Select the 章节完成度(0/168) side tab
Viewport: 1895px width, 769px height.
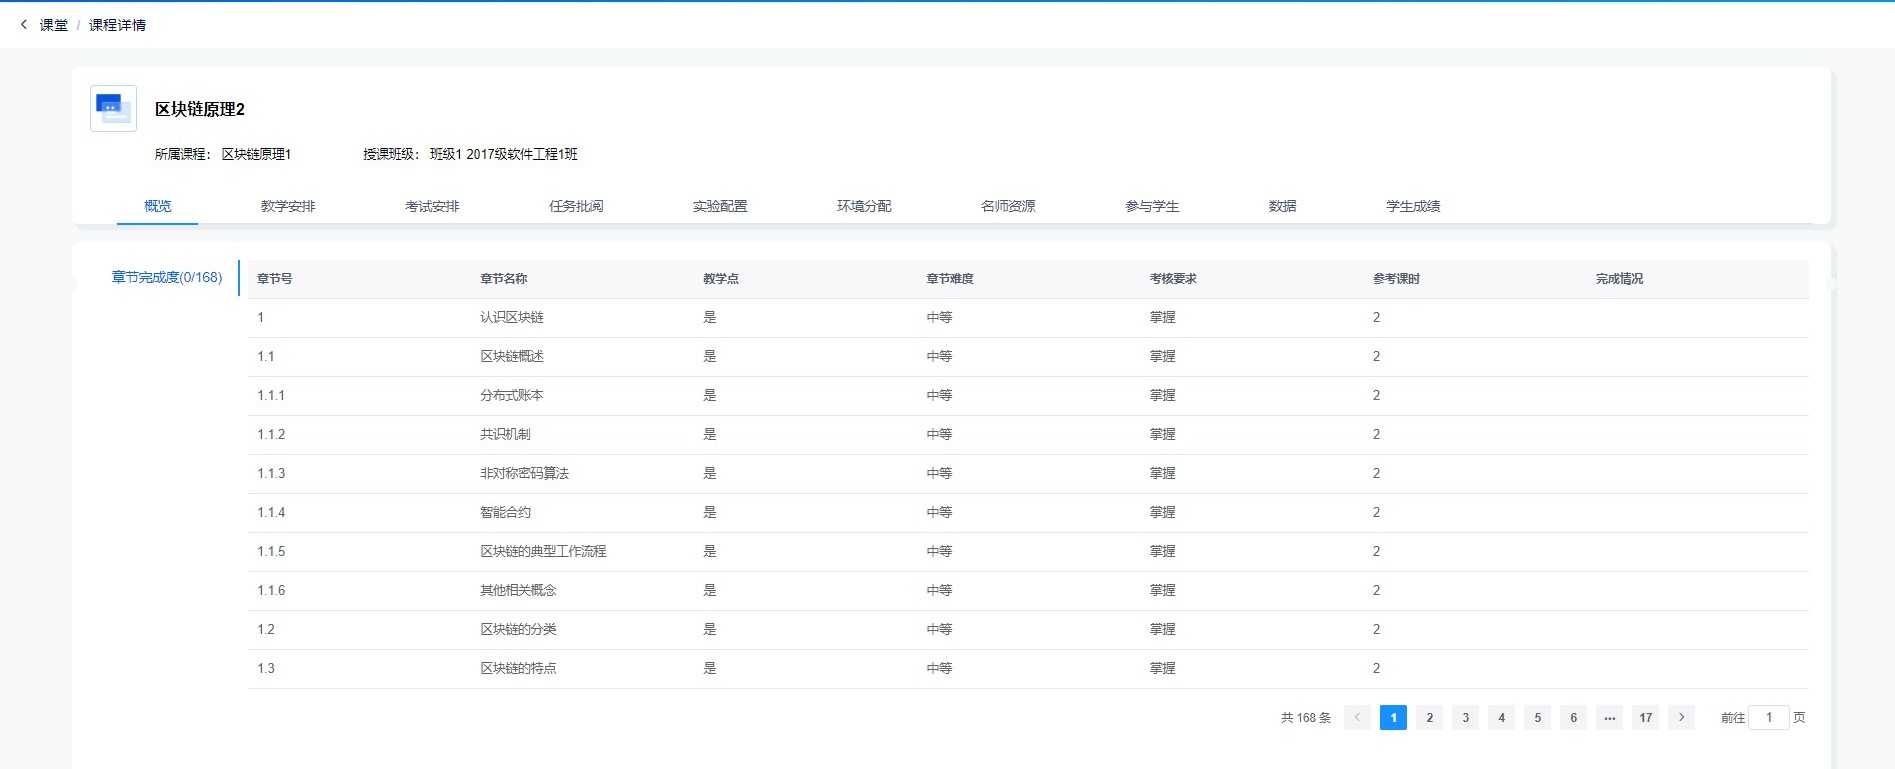pos(167,277)
